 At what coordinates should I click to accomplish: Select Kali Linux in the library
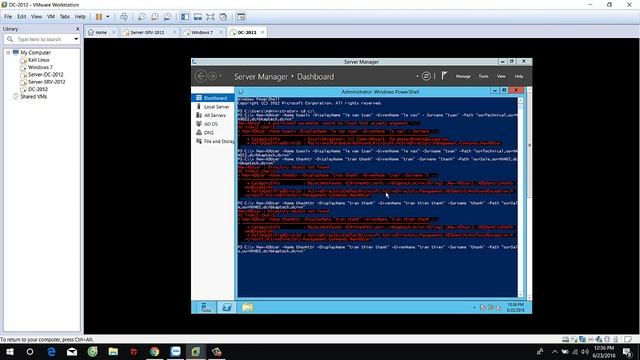[38, 60]
